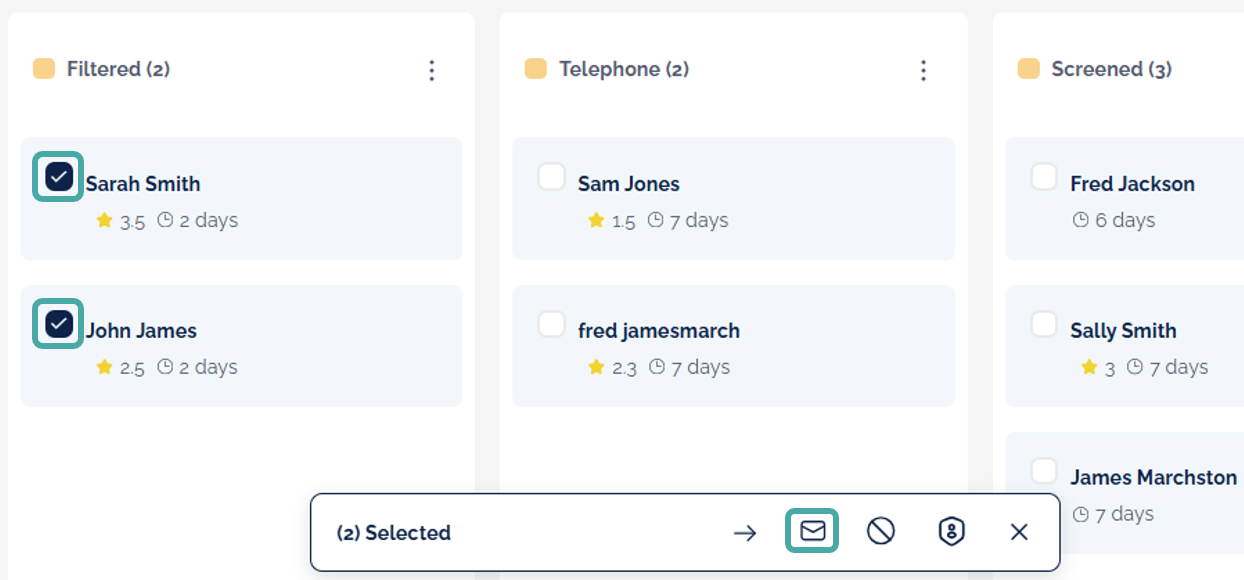
Task: Click the email envelope icon
Action: click(812, 531)
